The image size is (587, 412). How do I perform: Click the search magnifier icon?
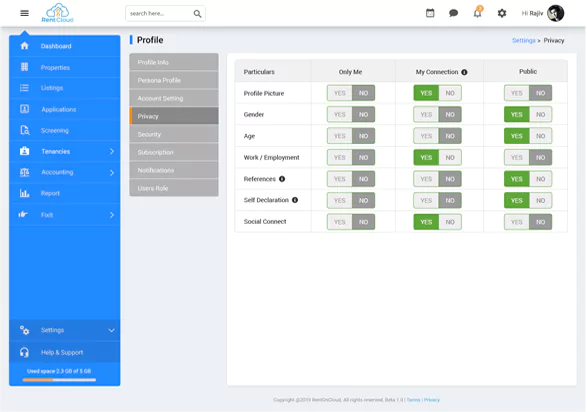point(197,14)
